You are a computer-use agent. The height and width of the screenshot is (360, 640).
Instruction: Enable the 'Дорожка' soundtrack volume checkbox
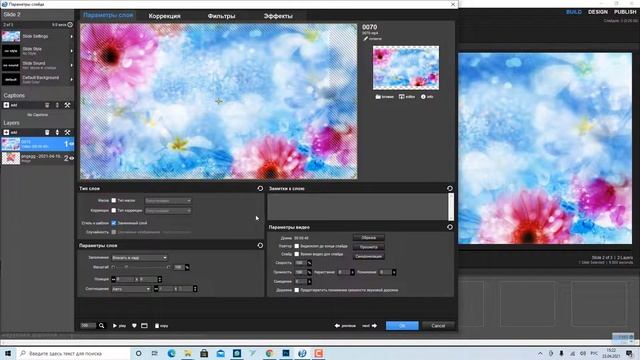pyautogui.click(x=297, y=290)
